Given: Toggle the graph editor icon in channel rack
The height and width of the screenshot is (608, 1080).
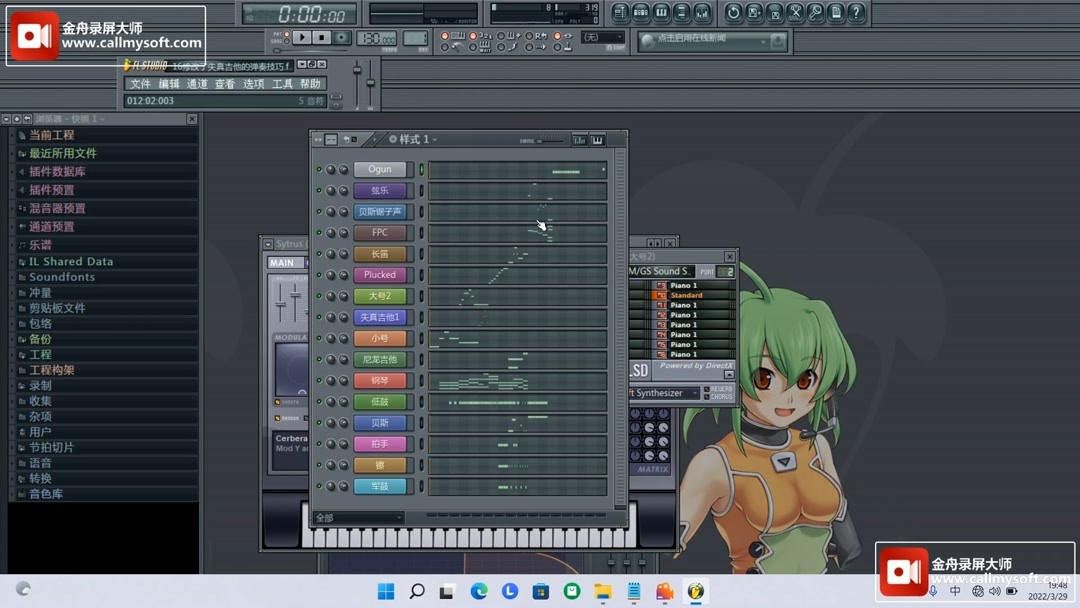Looking at the screenshot, I should 578,139.
